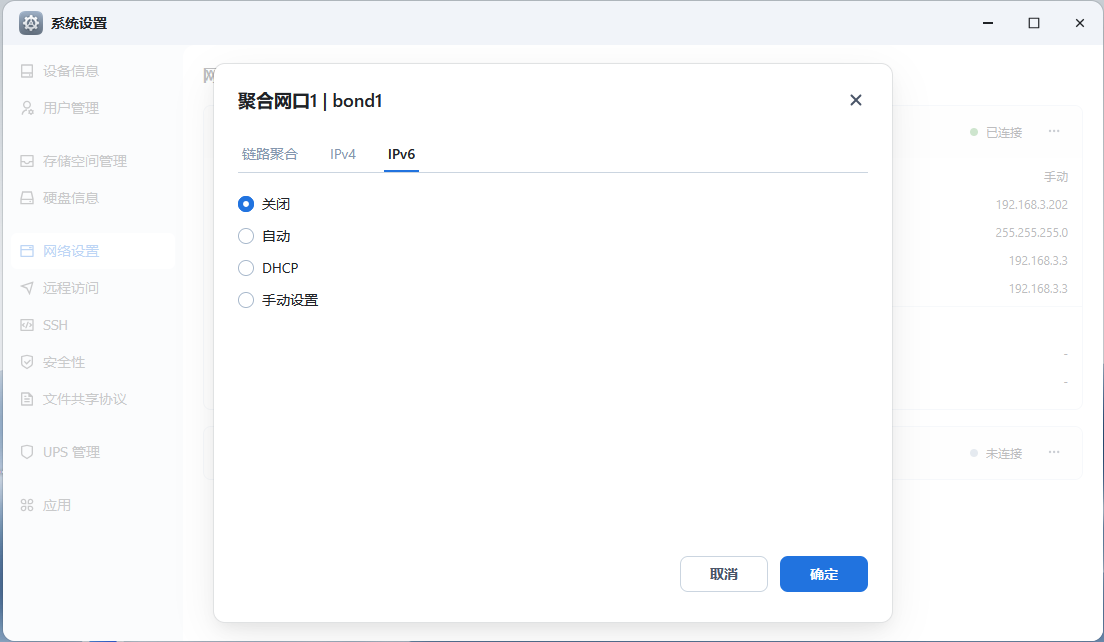Viewport: 1104px width, 642px height.
Task: Select the 手动设置 radio option
Action: pyautogui.click(x=246, y=300)
